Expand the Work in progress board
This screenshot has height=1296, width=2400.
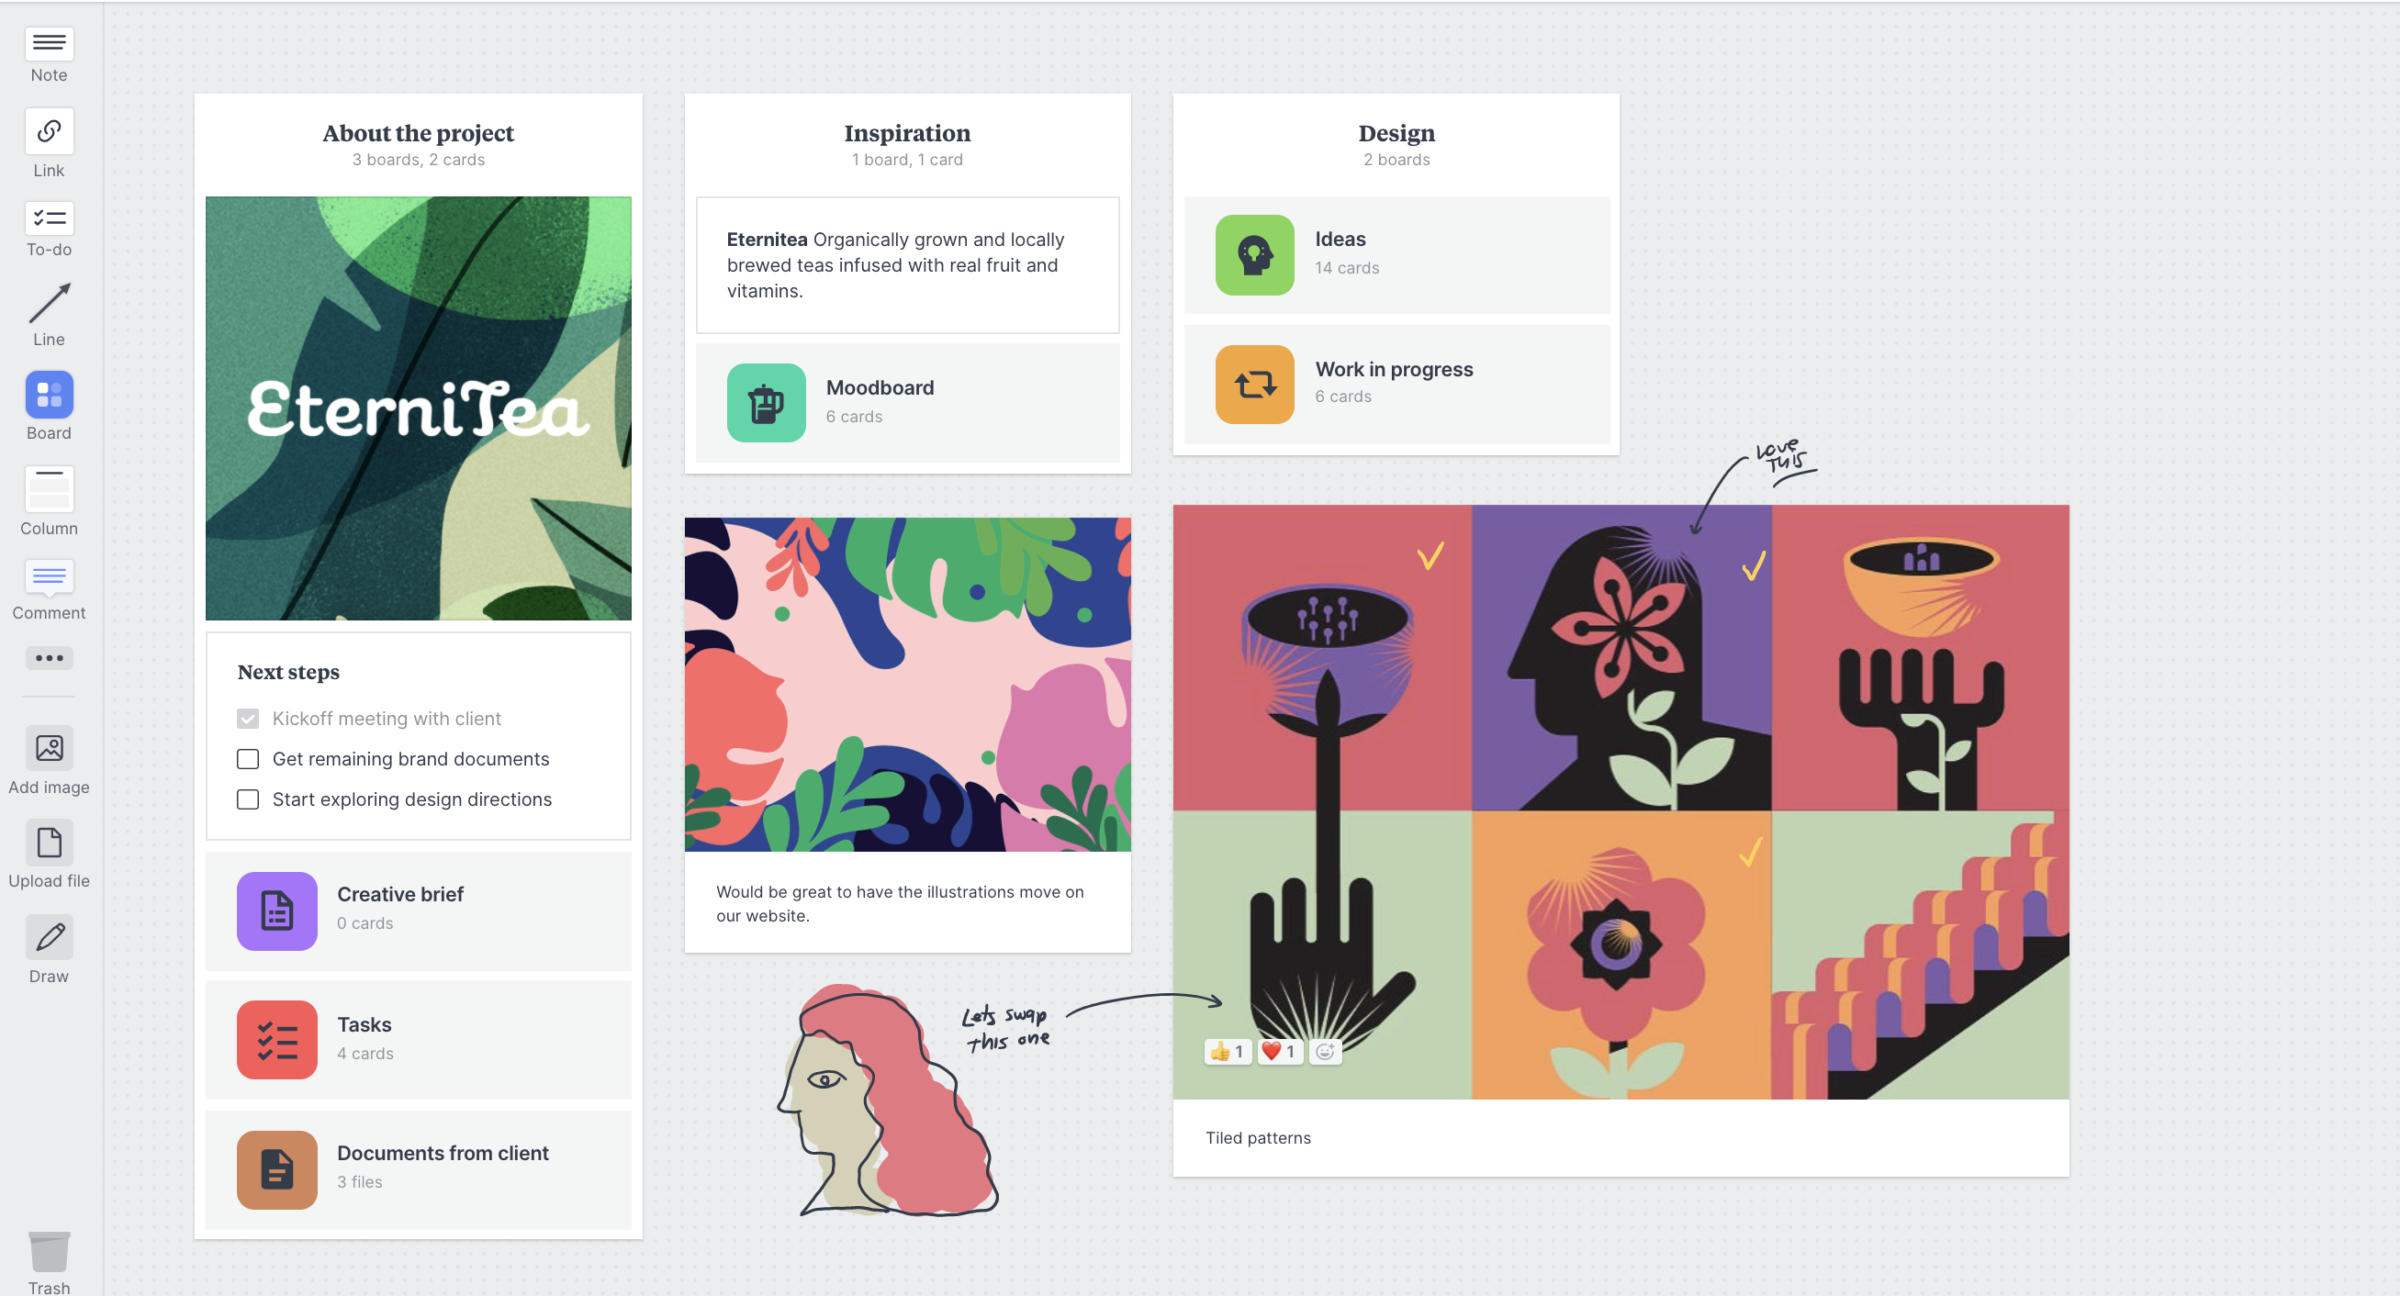tap(1393, 380)
